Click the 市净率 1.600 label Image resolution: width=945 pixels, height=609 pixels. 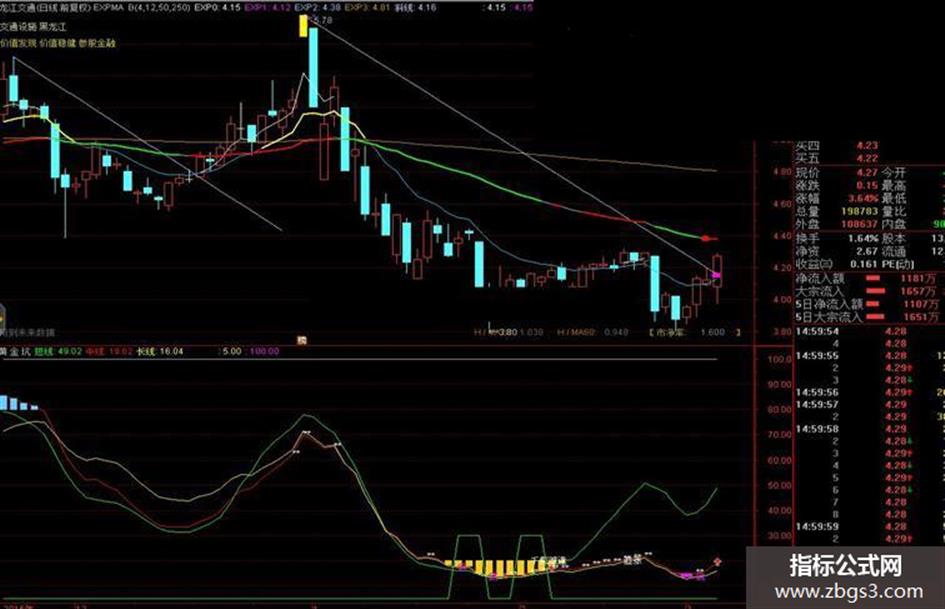point(694,332)
